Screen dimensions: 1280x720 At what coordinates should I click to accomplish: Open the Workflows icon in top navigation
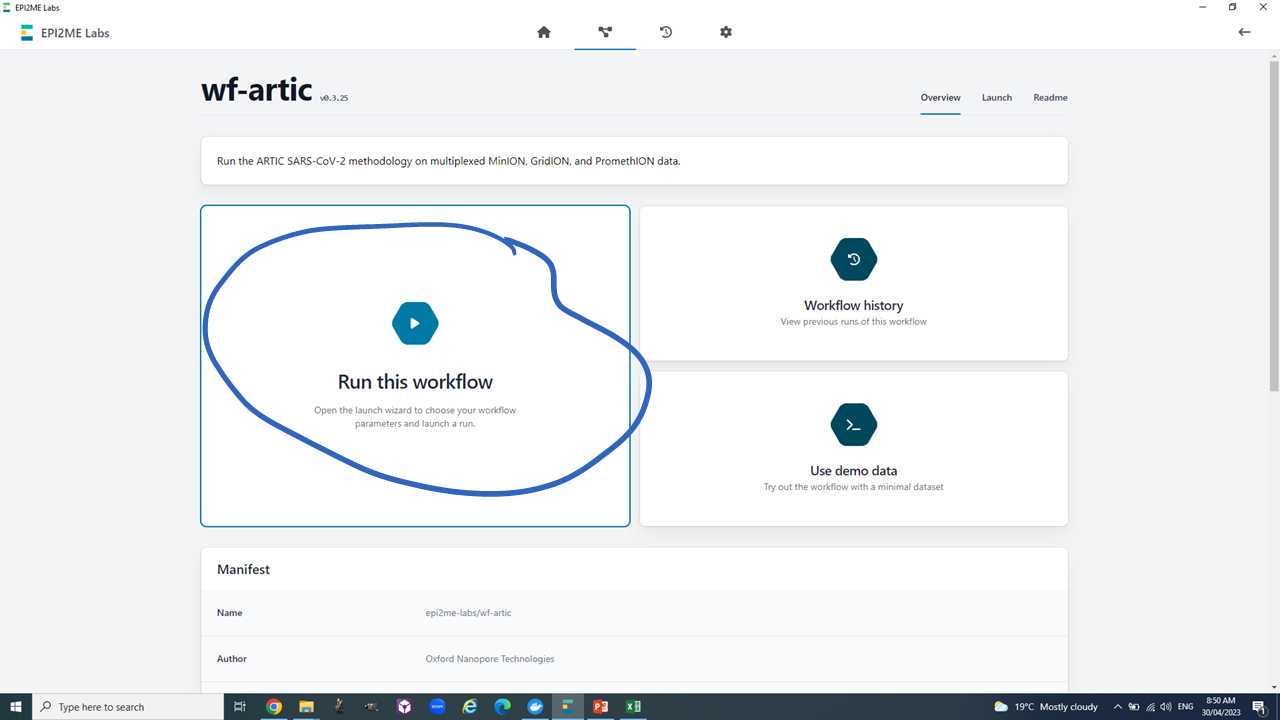(x=605, y=32)
